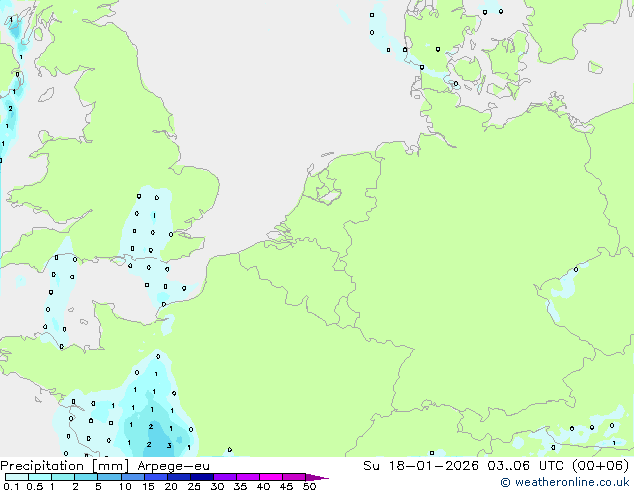Click the 'Precipitation [mm]' title text
Viewport: 634px width, 490px height.
(65, 466)
